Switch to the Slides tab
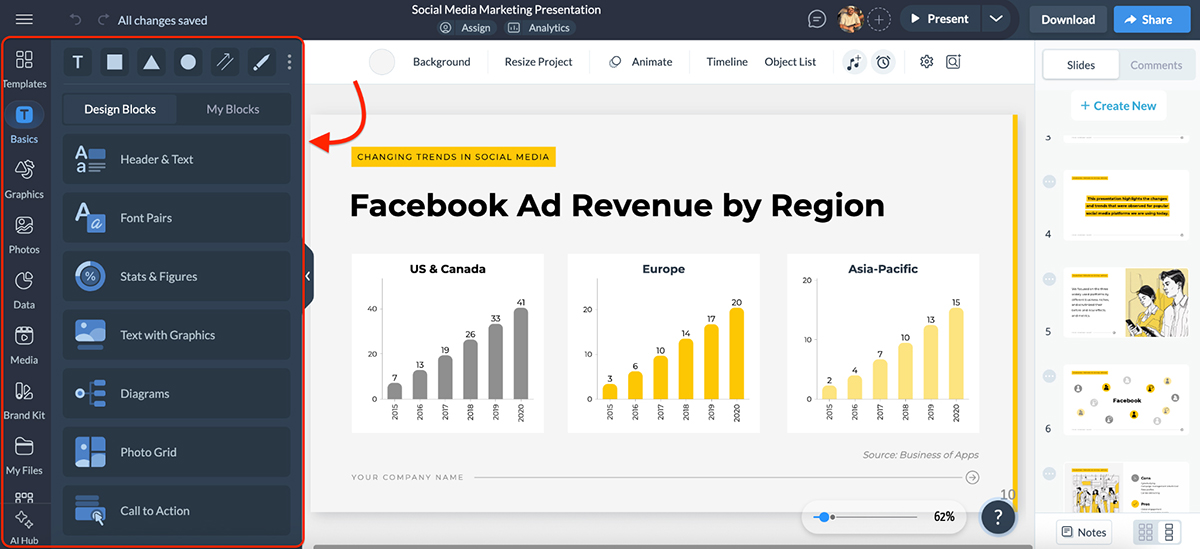Image resolution: width=1200 pixels, height=549 pixels. [1081, 65]
